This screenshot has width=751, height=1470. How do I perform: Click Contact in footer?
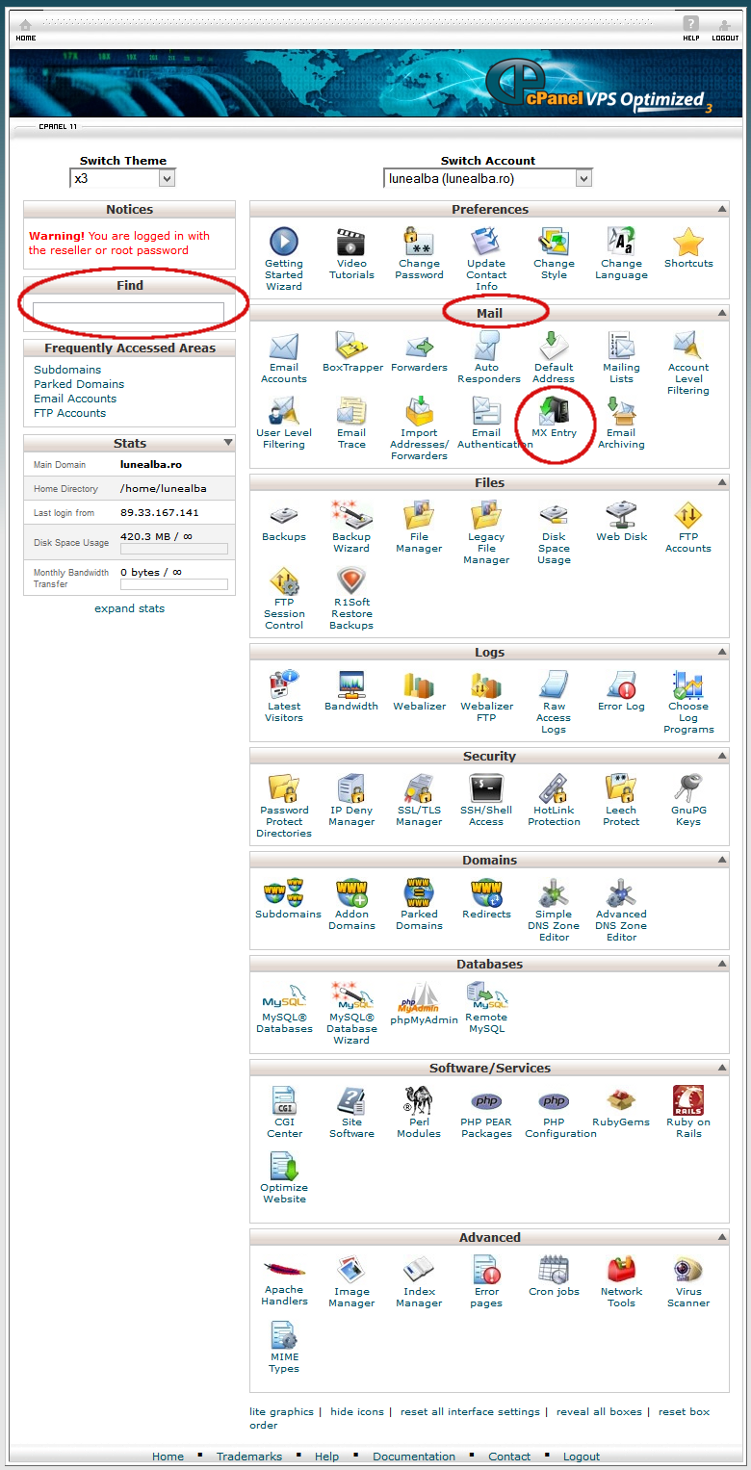[x=509, y=1457]
